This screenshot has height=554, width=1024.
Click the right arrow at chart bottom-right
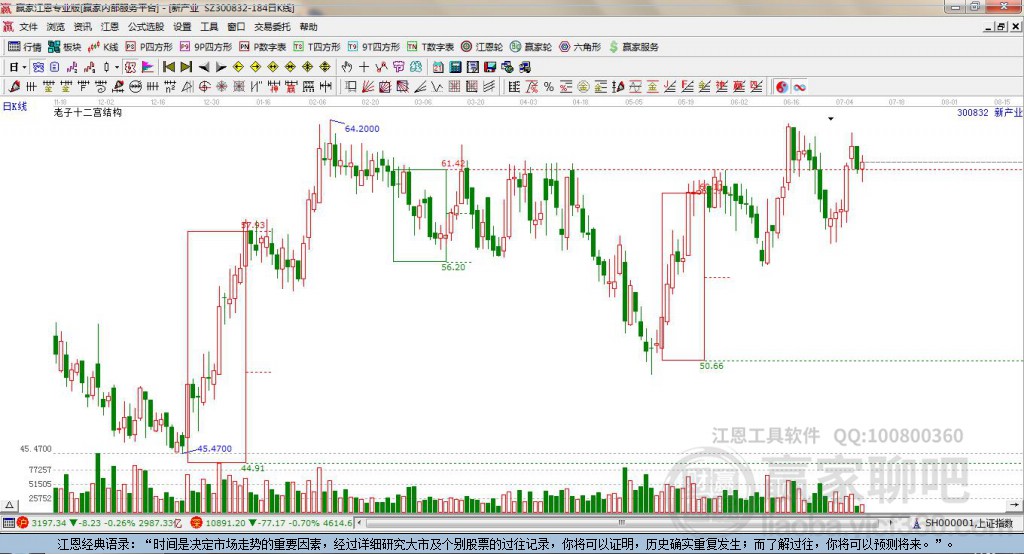point(1015,505)
